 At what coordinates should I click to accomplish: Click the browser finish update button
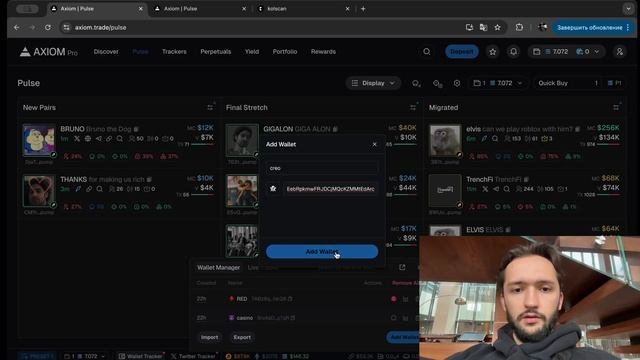point(593,27)
